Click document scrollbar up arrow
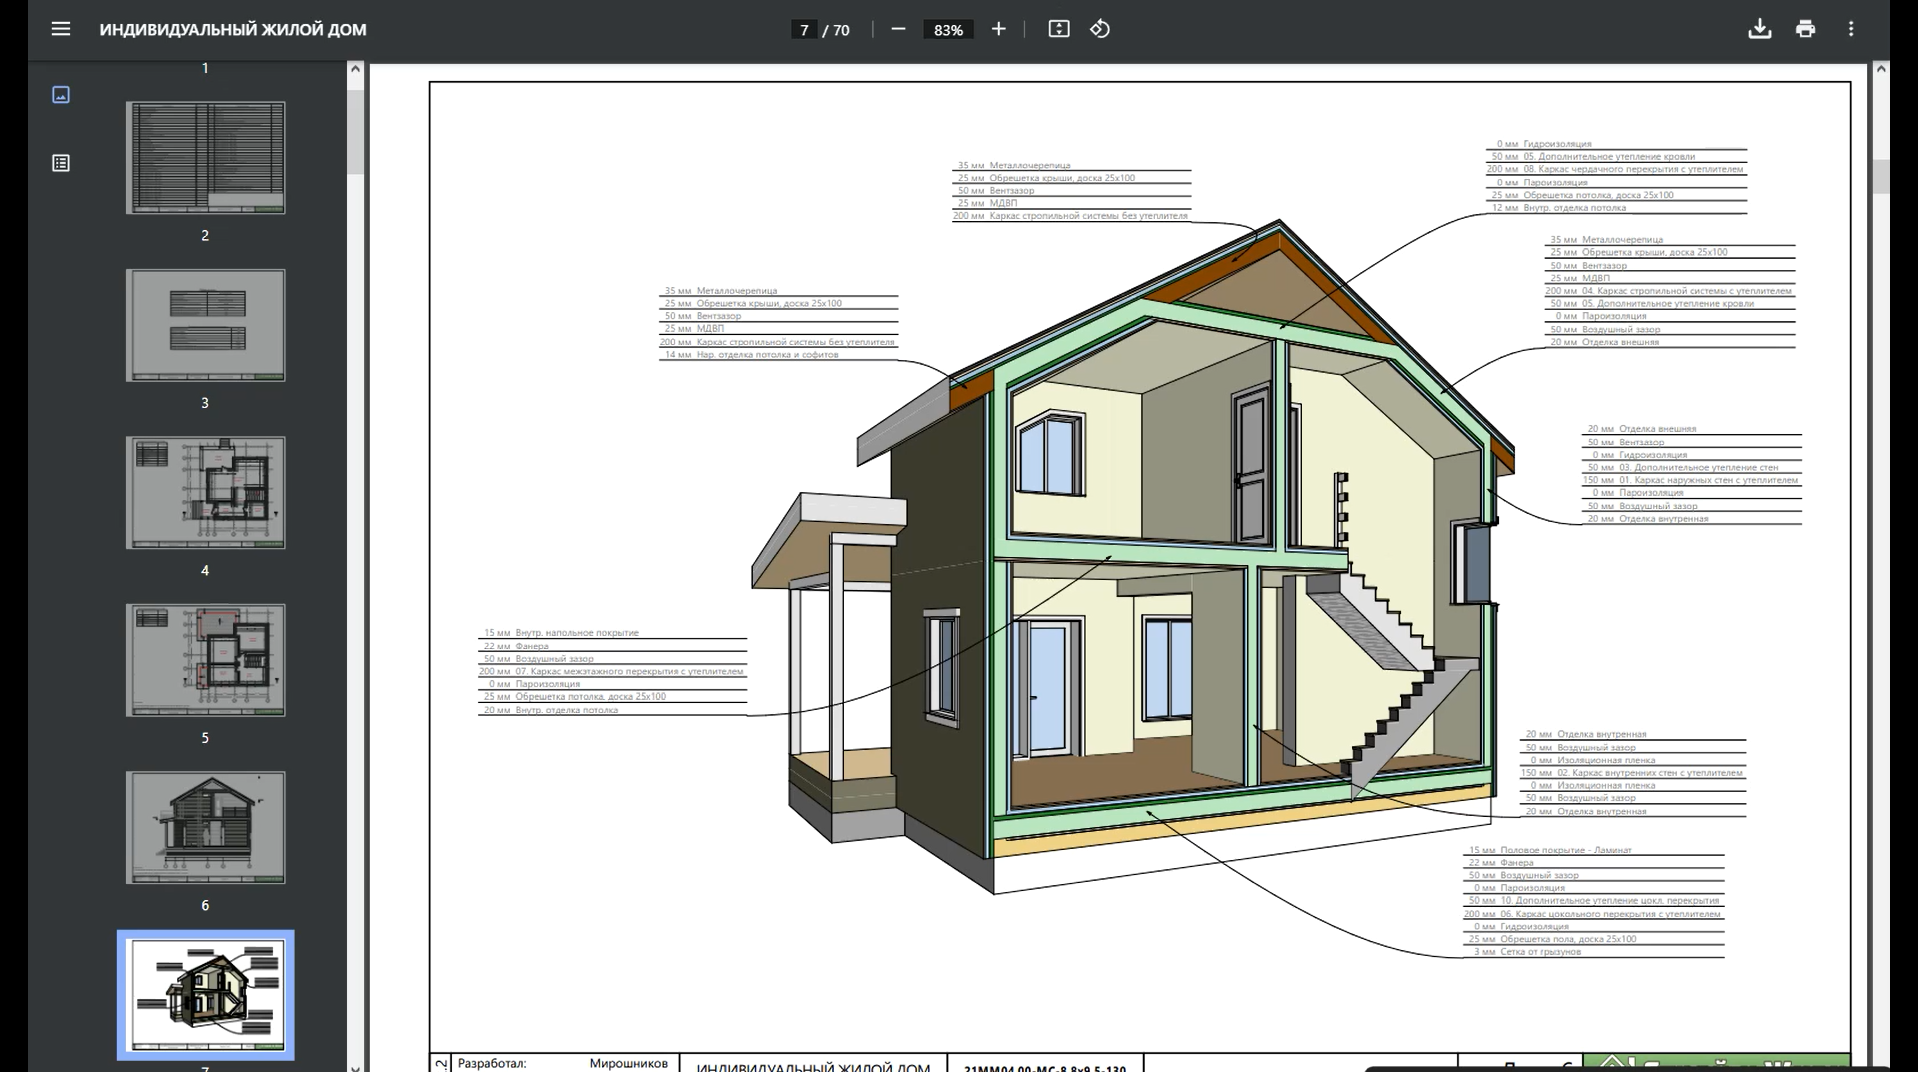 (1881, 69)
